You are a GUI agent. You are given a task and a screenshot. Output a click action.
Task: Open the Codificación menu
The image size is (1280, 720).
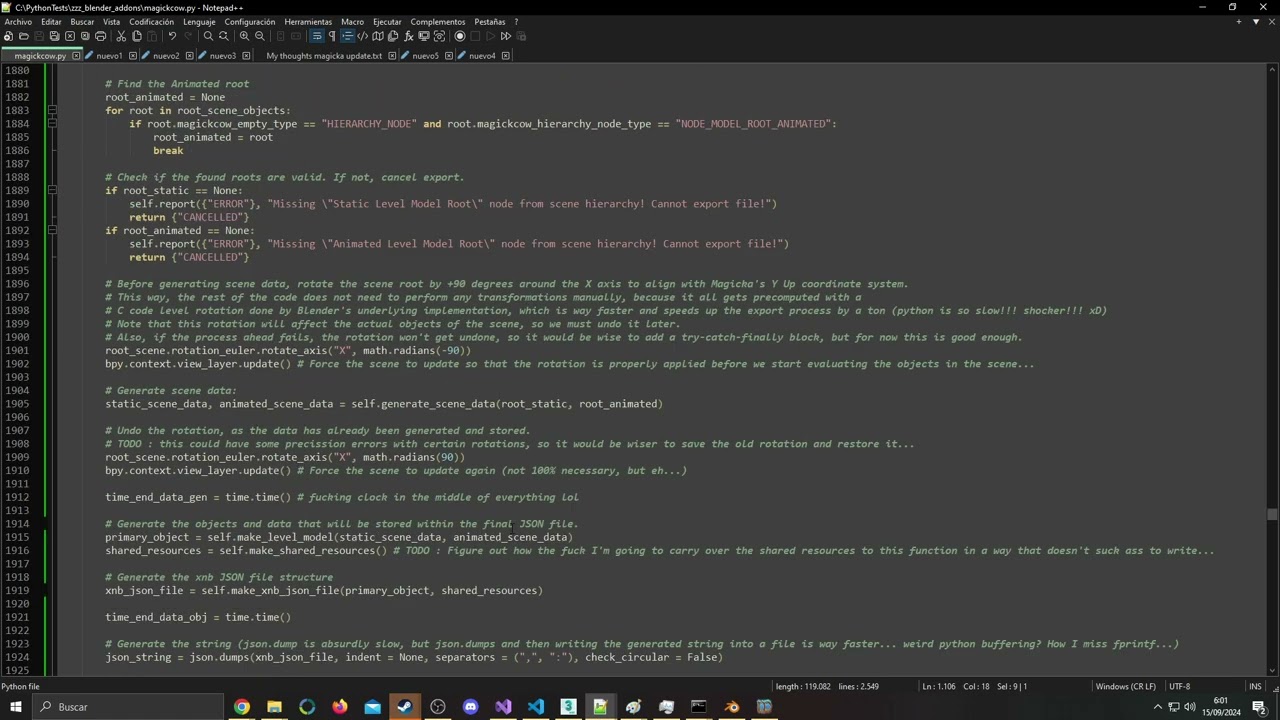[151, 21]
